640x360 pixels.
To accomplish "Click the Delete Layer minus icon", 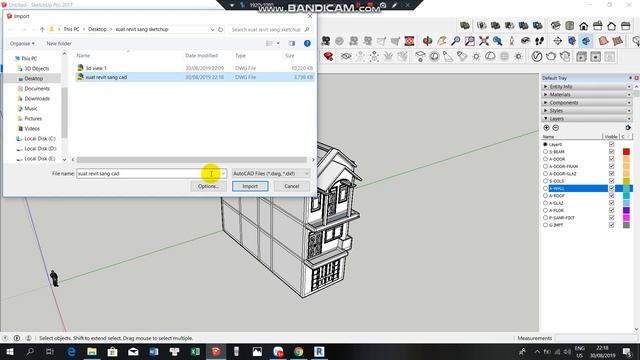I will pyautogui.click(x=556, y=128).
